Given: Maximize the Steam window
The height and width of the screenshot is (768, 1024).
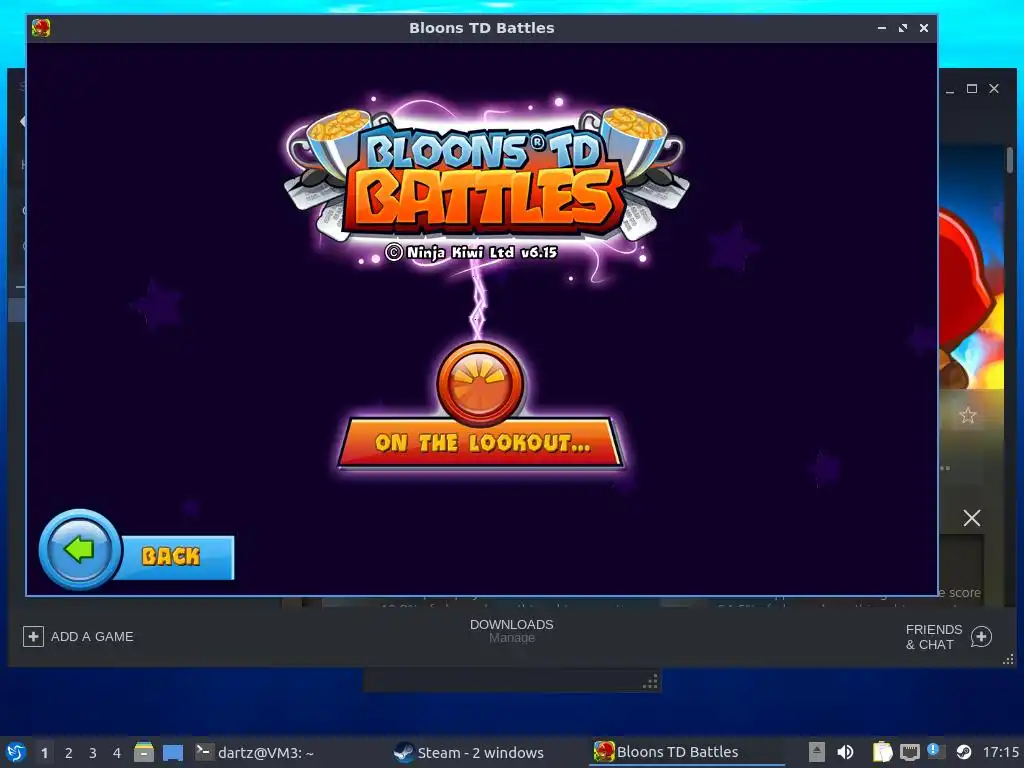Looking at the screenshot, I should point(972,89).
